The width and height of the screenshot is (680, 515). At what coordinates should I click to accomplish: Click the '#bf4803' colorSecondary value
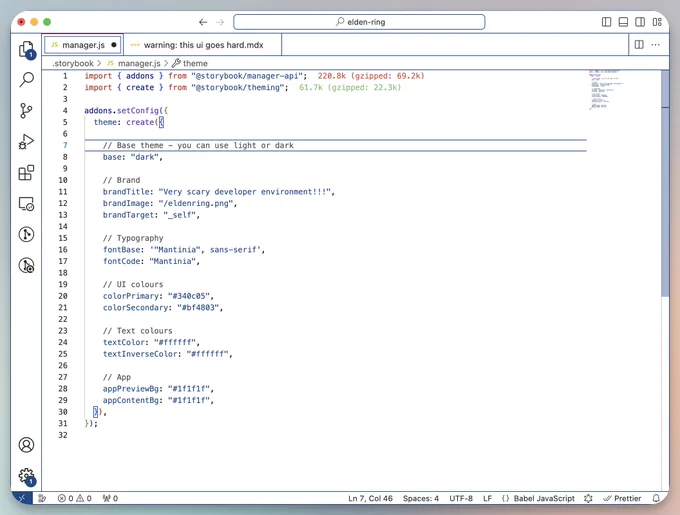tap(198, 308)
